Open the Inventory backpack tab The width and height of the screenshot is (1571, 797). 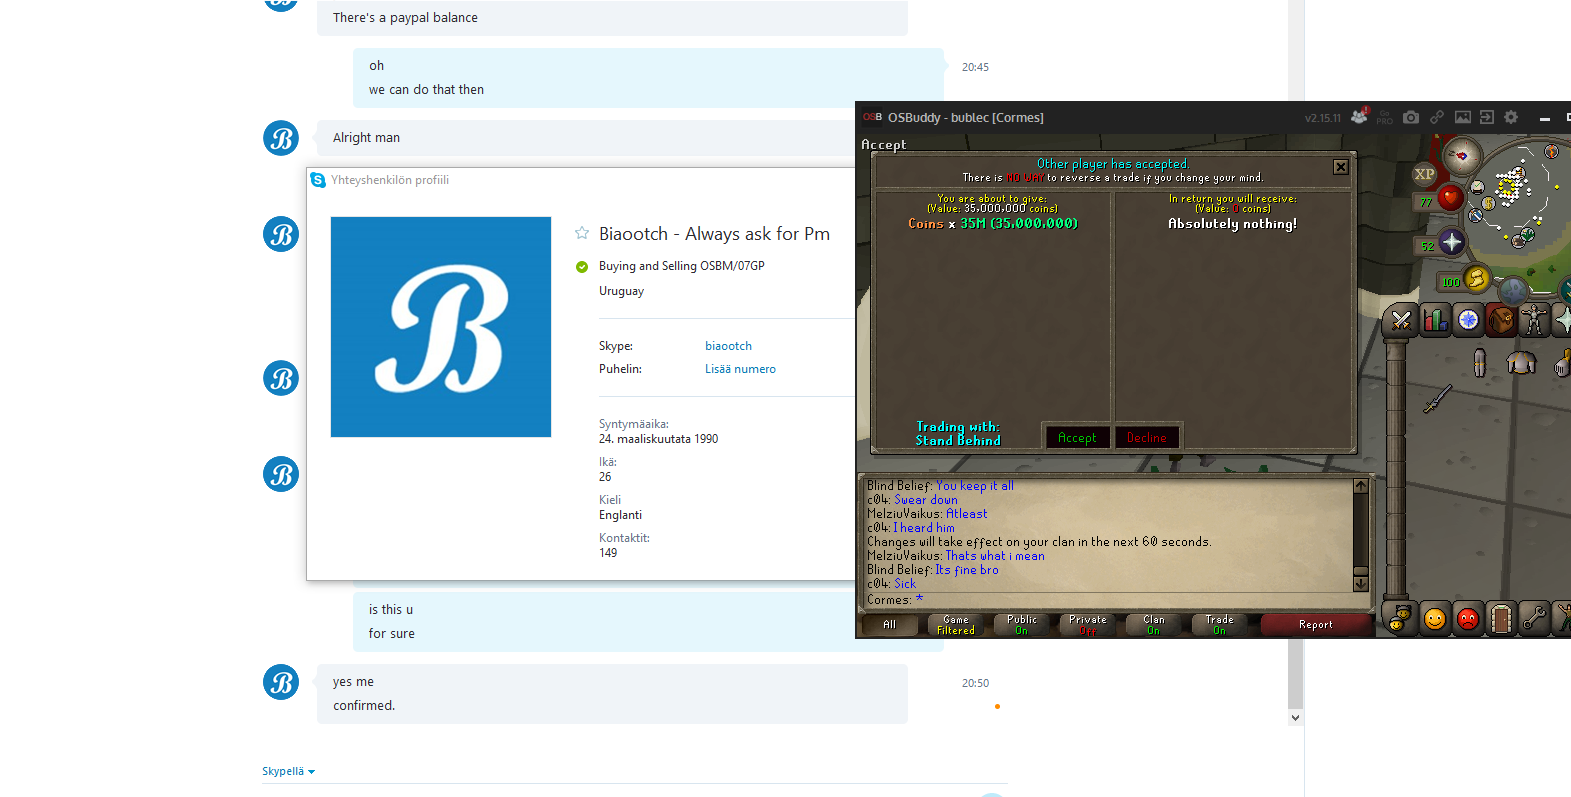click(1501, 320)
